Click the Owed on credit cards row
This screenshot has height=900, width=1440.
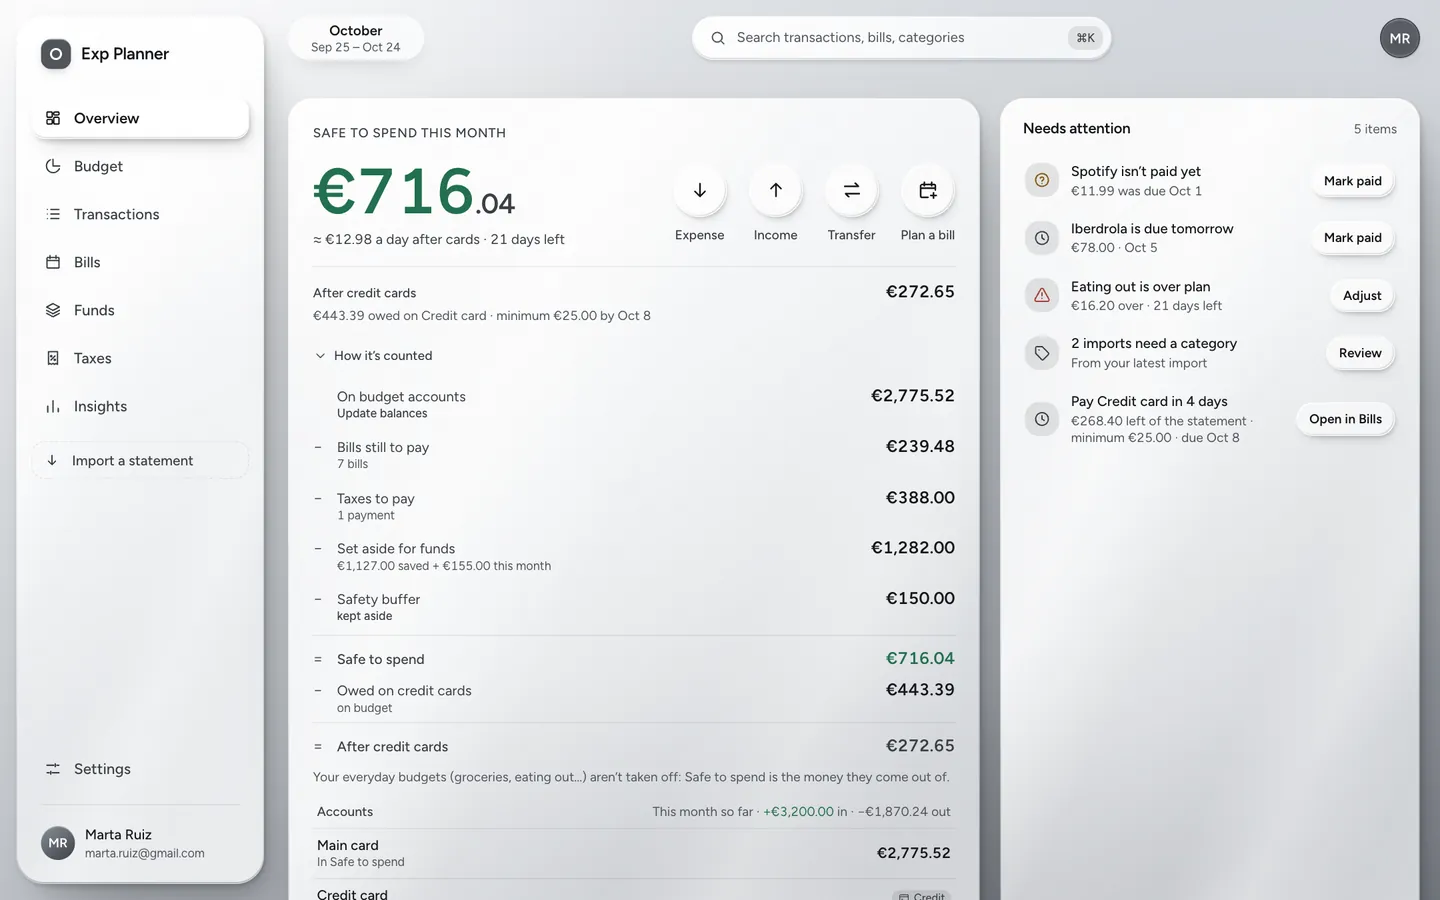tap(634, 698)
